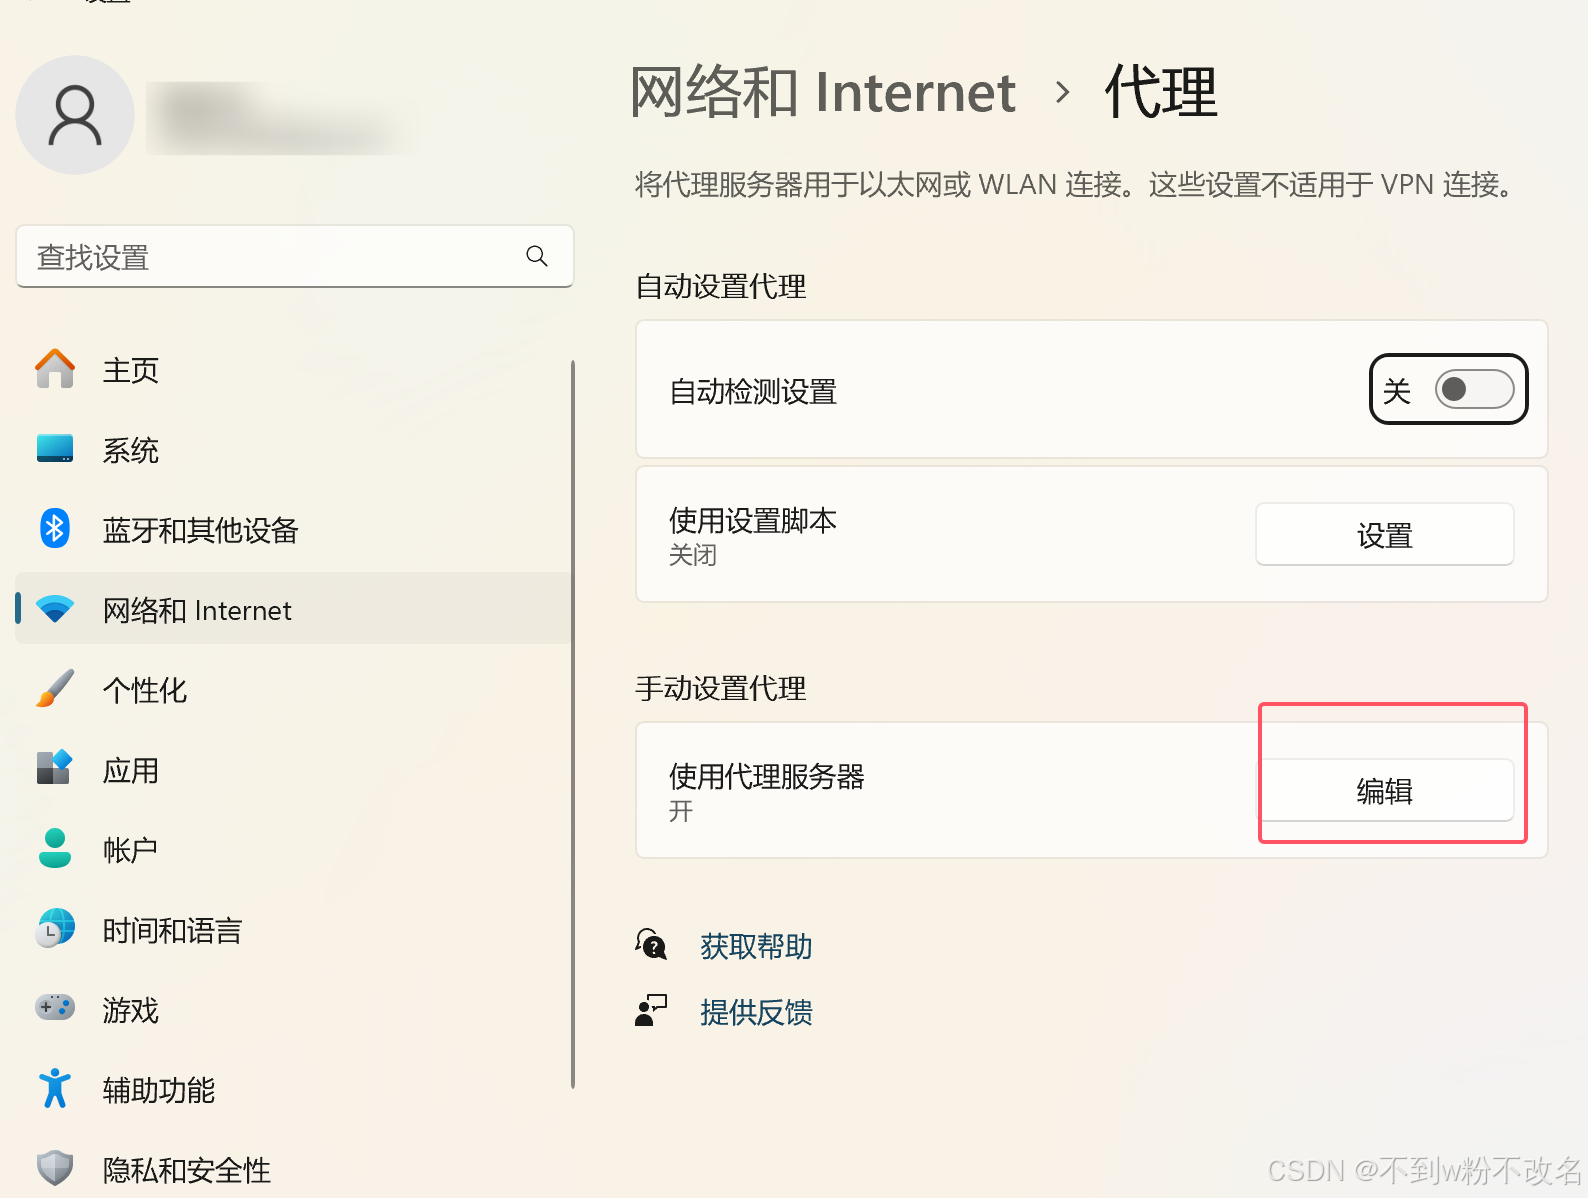Click the Privacy shield icon
This screenshot has height=1198, width=1588.
point(55,1167)
